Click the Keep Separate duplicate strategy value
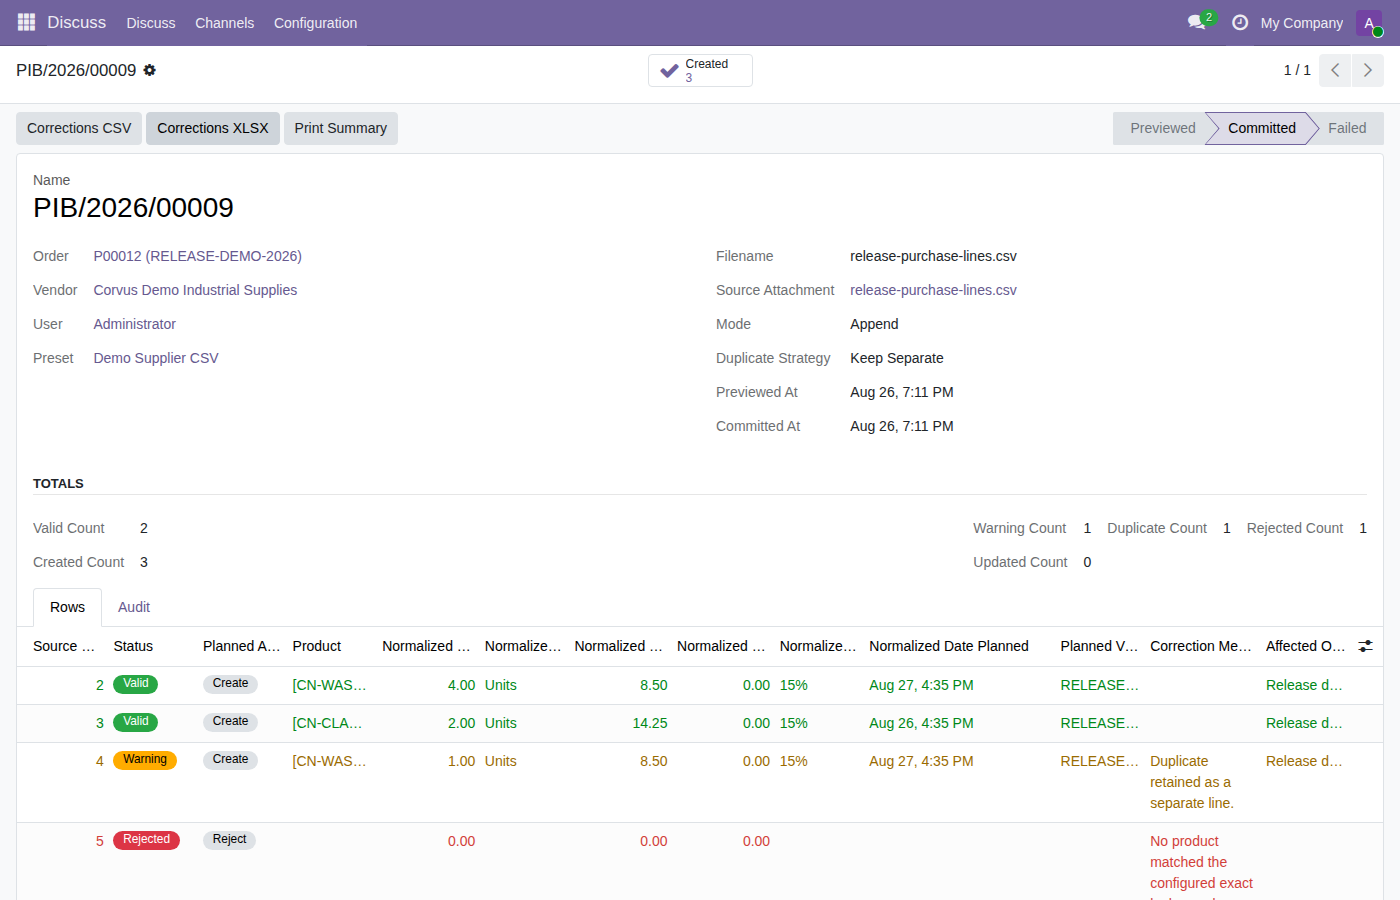Screen dimensions: 1400x900 (x=897, y=358)
